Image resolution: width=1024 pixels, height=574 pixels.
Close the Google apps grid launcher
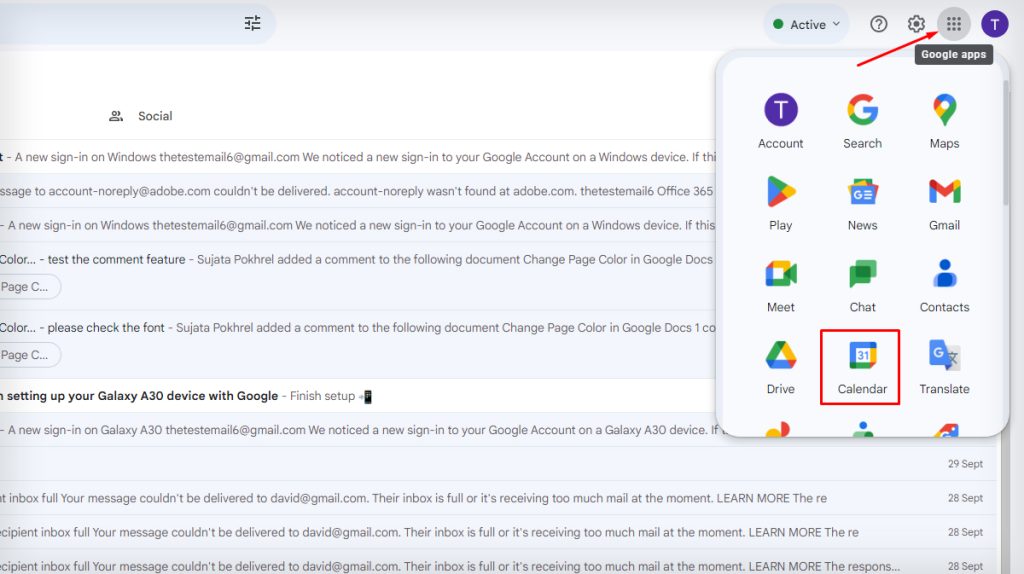[x=953, y=24]
